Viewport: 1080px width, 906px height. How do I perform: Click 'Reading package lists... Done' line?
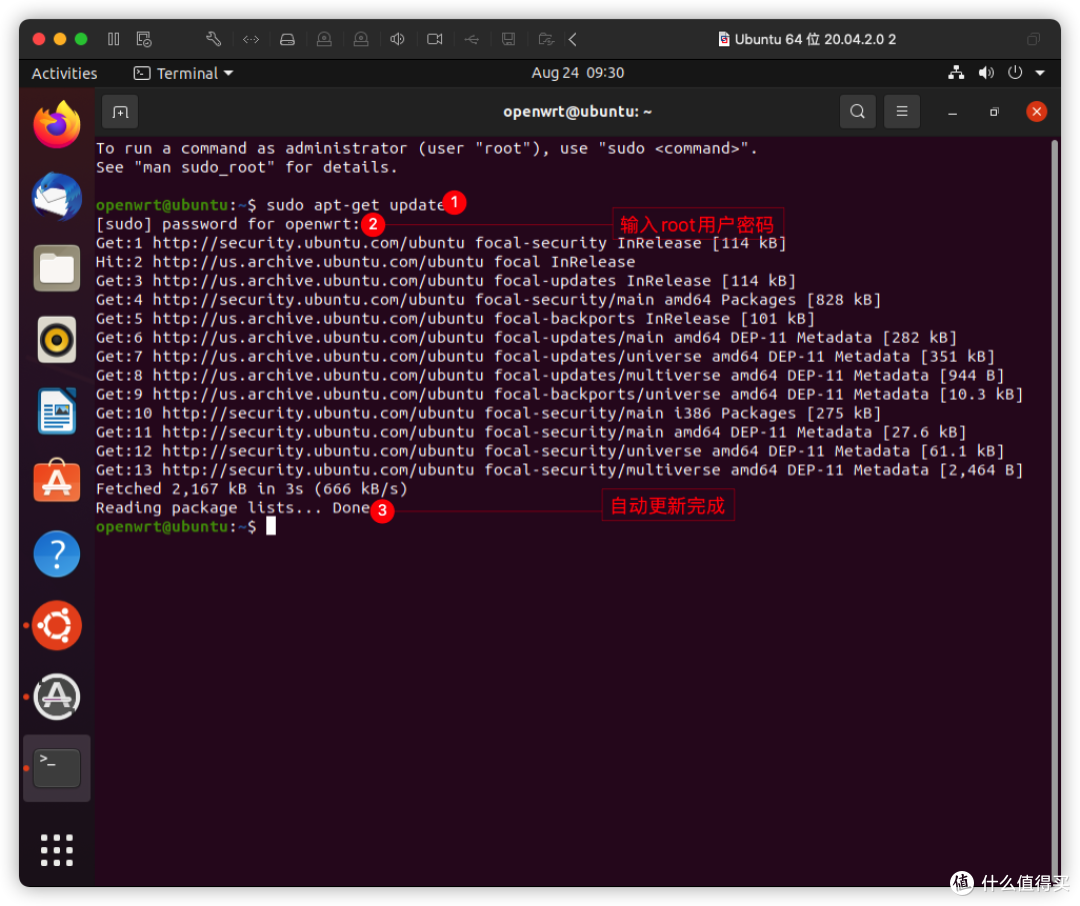click(233, 508)
